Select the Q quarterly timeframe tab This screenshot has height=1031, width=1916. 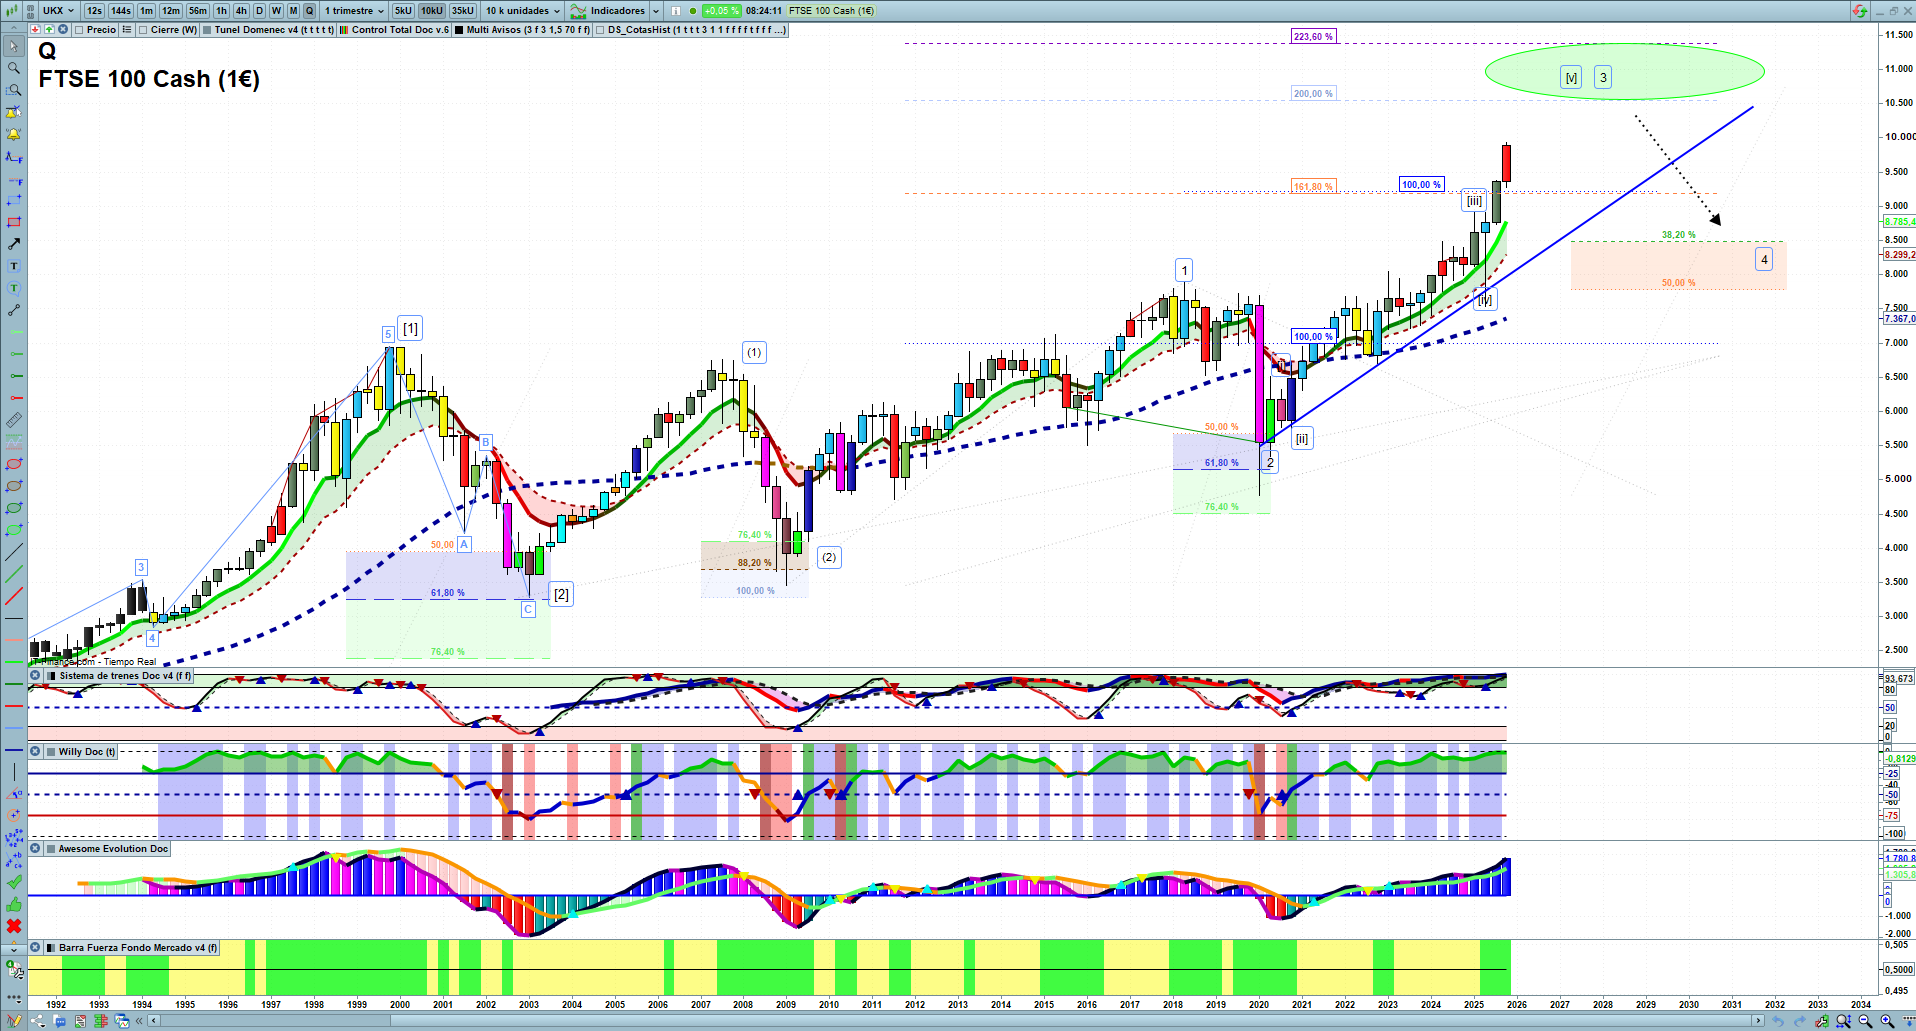309,11
